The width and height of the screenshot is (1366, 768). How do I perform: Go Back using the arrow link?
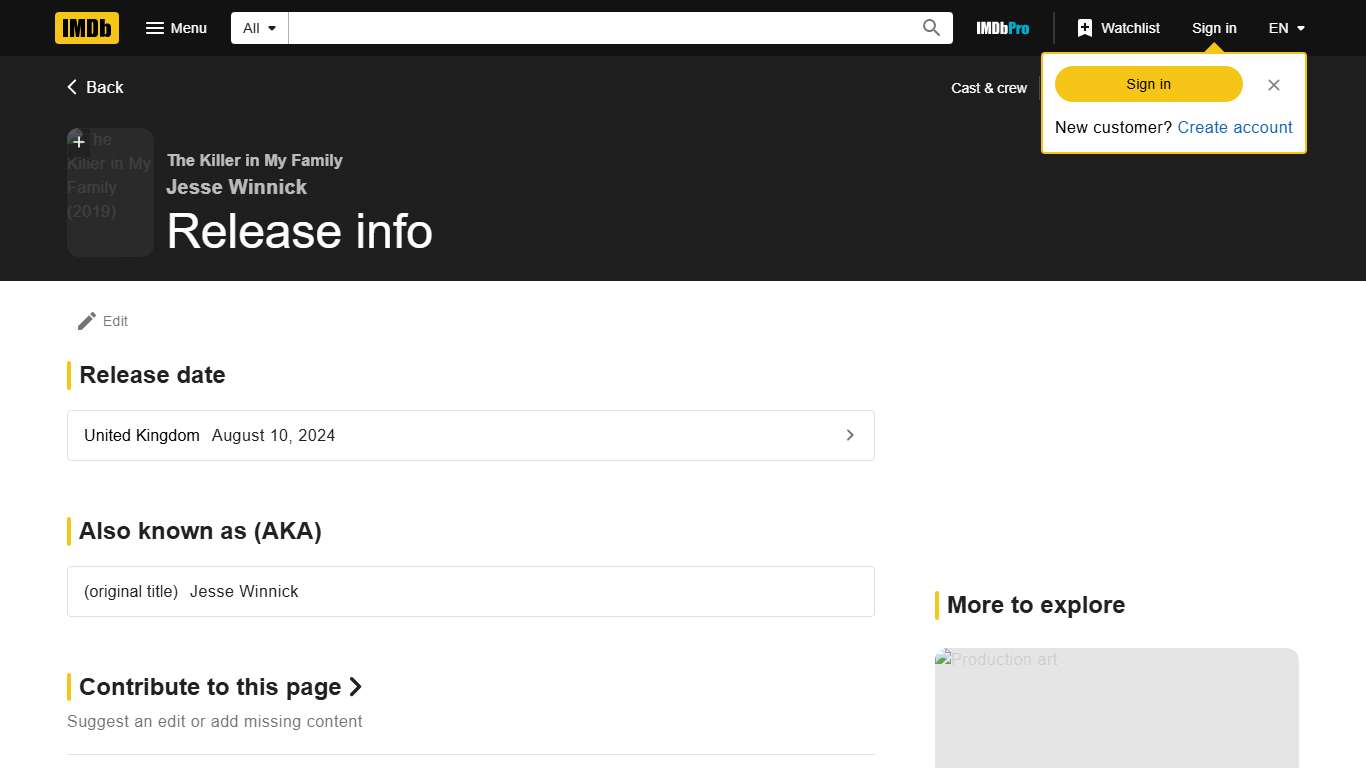tap(95, 87)
